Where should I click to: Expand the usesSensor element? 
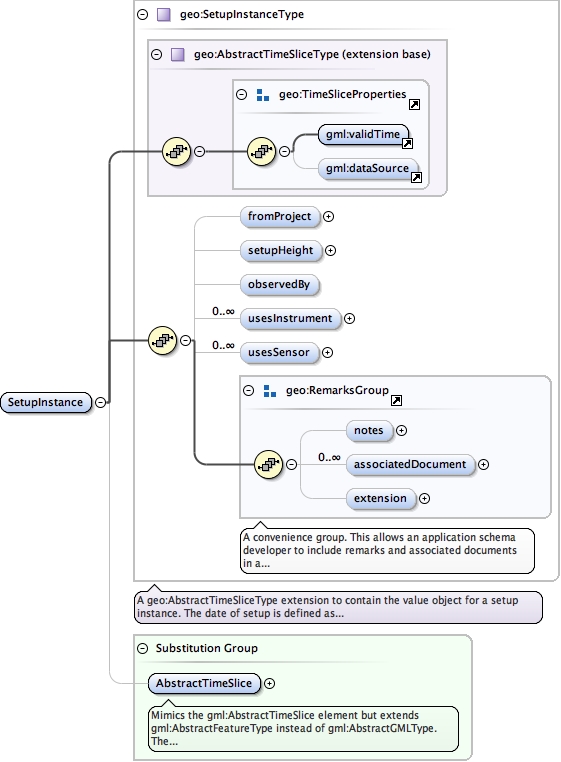click(328, 353)
